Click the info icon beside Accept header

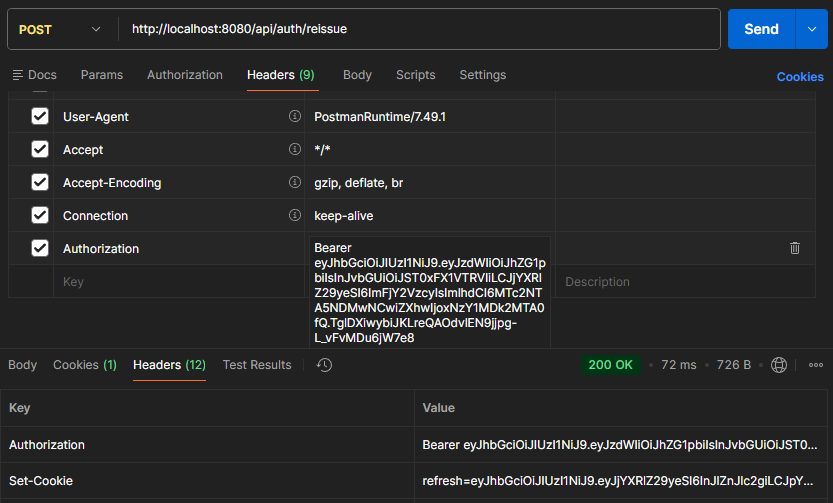(295, 149)
